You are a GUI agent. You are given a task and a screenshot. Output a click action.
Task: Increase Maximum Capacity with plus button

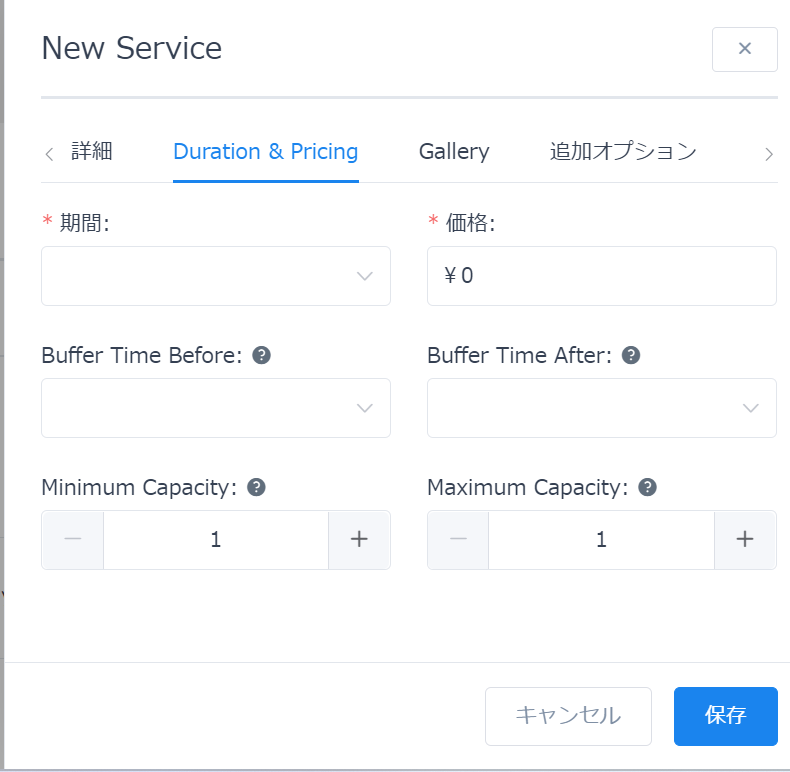point(745,540)
